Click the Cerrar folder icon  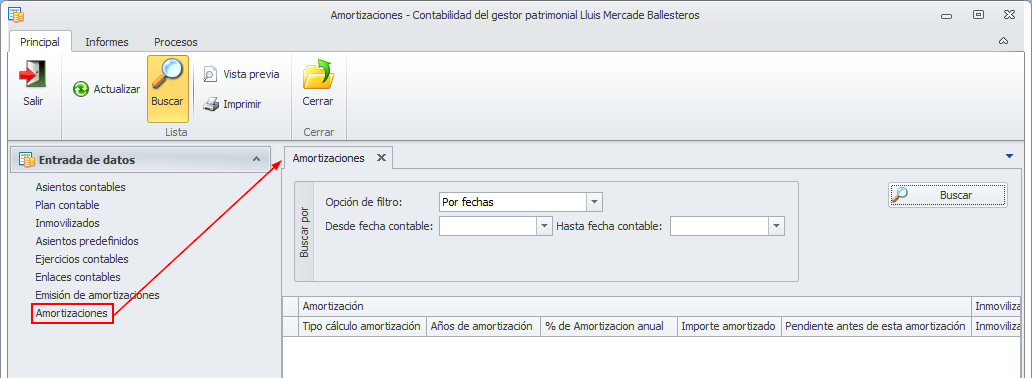(x=318, y=74)
